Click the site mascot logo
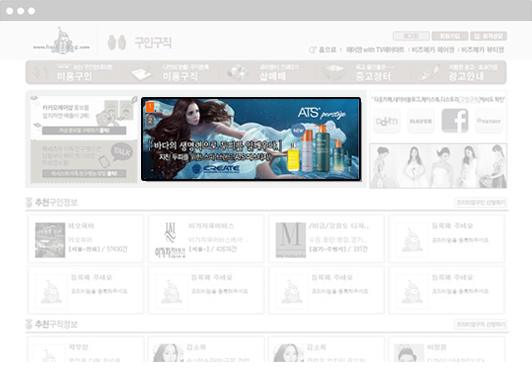Viewport: 532px width, 368px height. click(x=62, y=41)
